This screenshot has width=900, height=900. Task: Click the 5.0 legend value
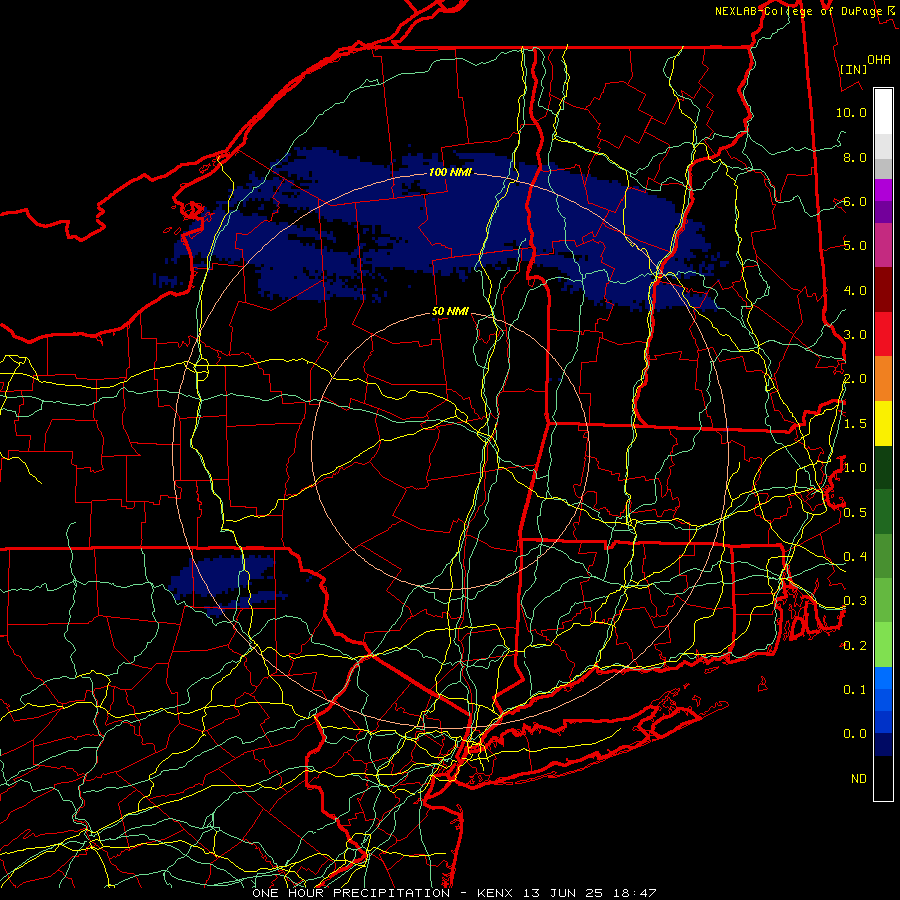pyautogui.click(x=855, y=246)
